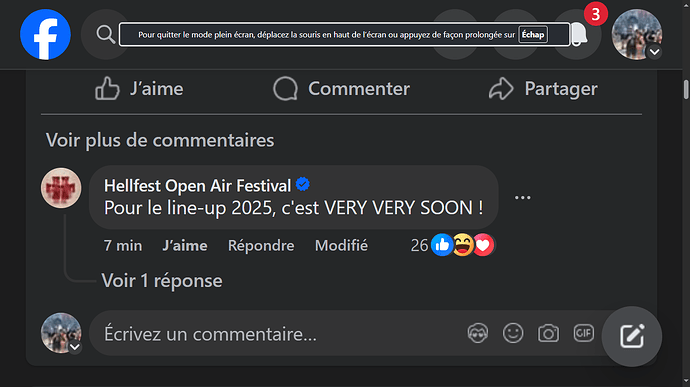Reply via Répondre under the comment

pos(261,246)
